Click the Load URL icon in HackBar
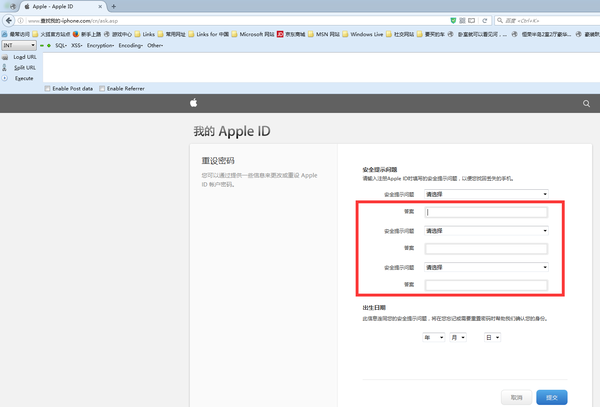This screenshot has height=407, width=600. tap(5, 57)
